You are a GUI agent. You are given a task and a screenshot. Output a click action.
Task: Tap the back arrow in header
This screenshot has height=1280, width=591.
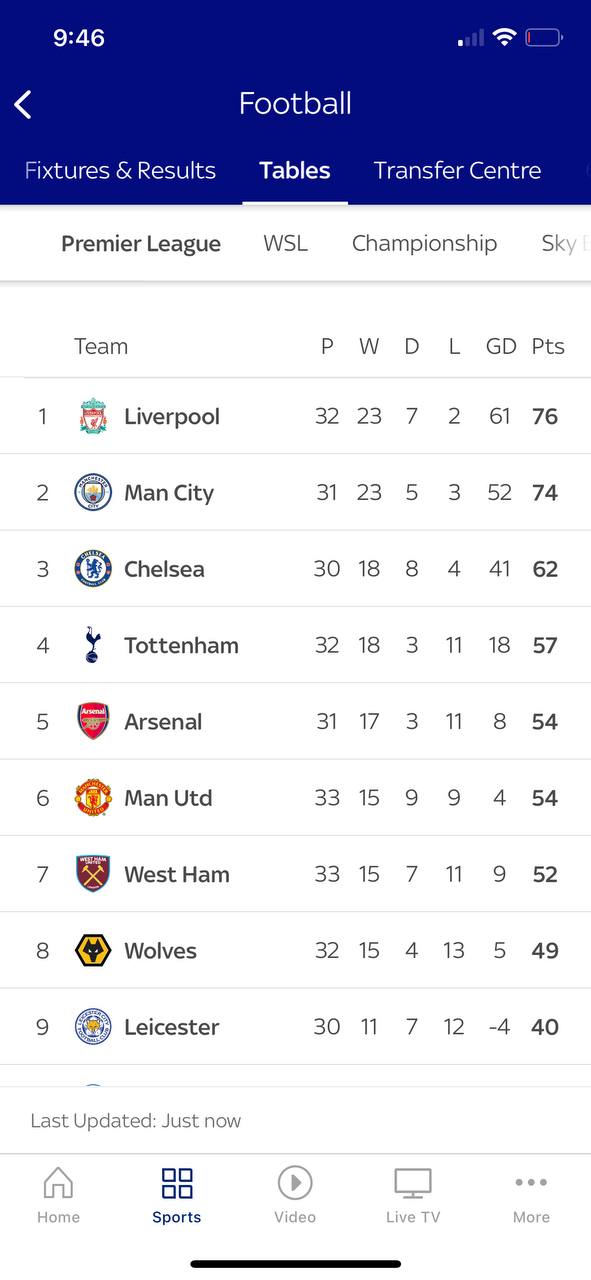tap(23, 104)
